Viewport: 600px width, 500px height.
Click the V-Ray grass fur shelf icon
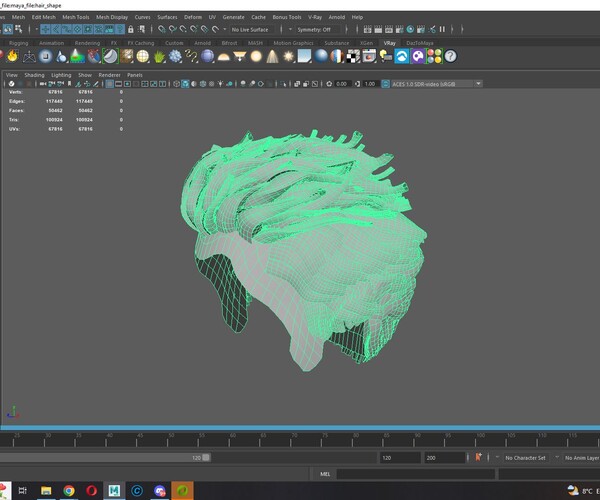click(159, 56)
